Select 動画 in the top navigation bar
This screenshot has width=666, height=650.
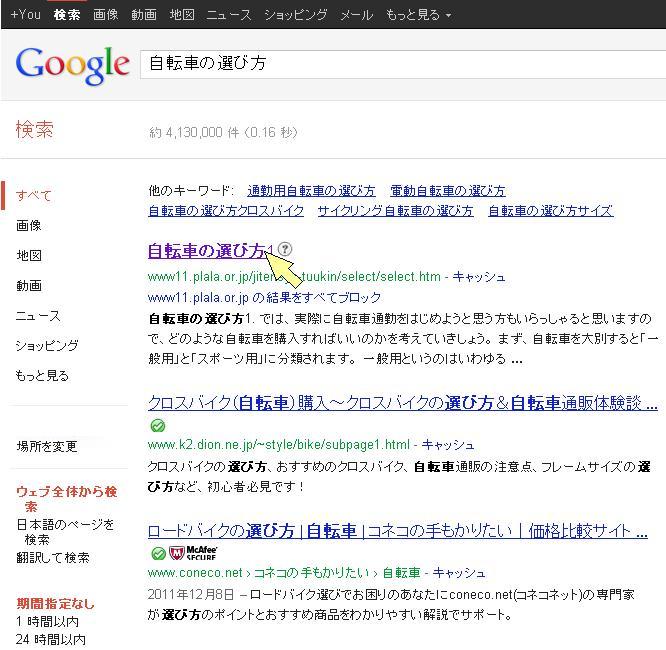tap(144, 15)
